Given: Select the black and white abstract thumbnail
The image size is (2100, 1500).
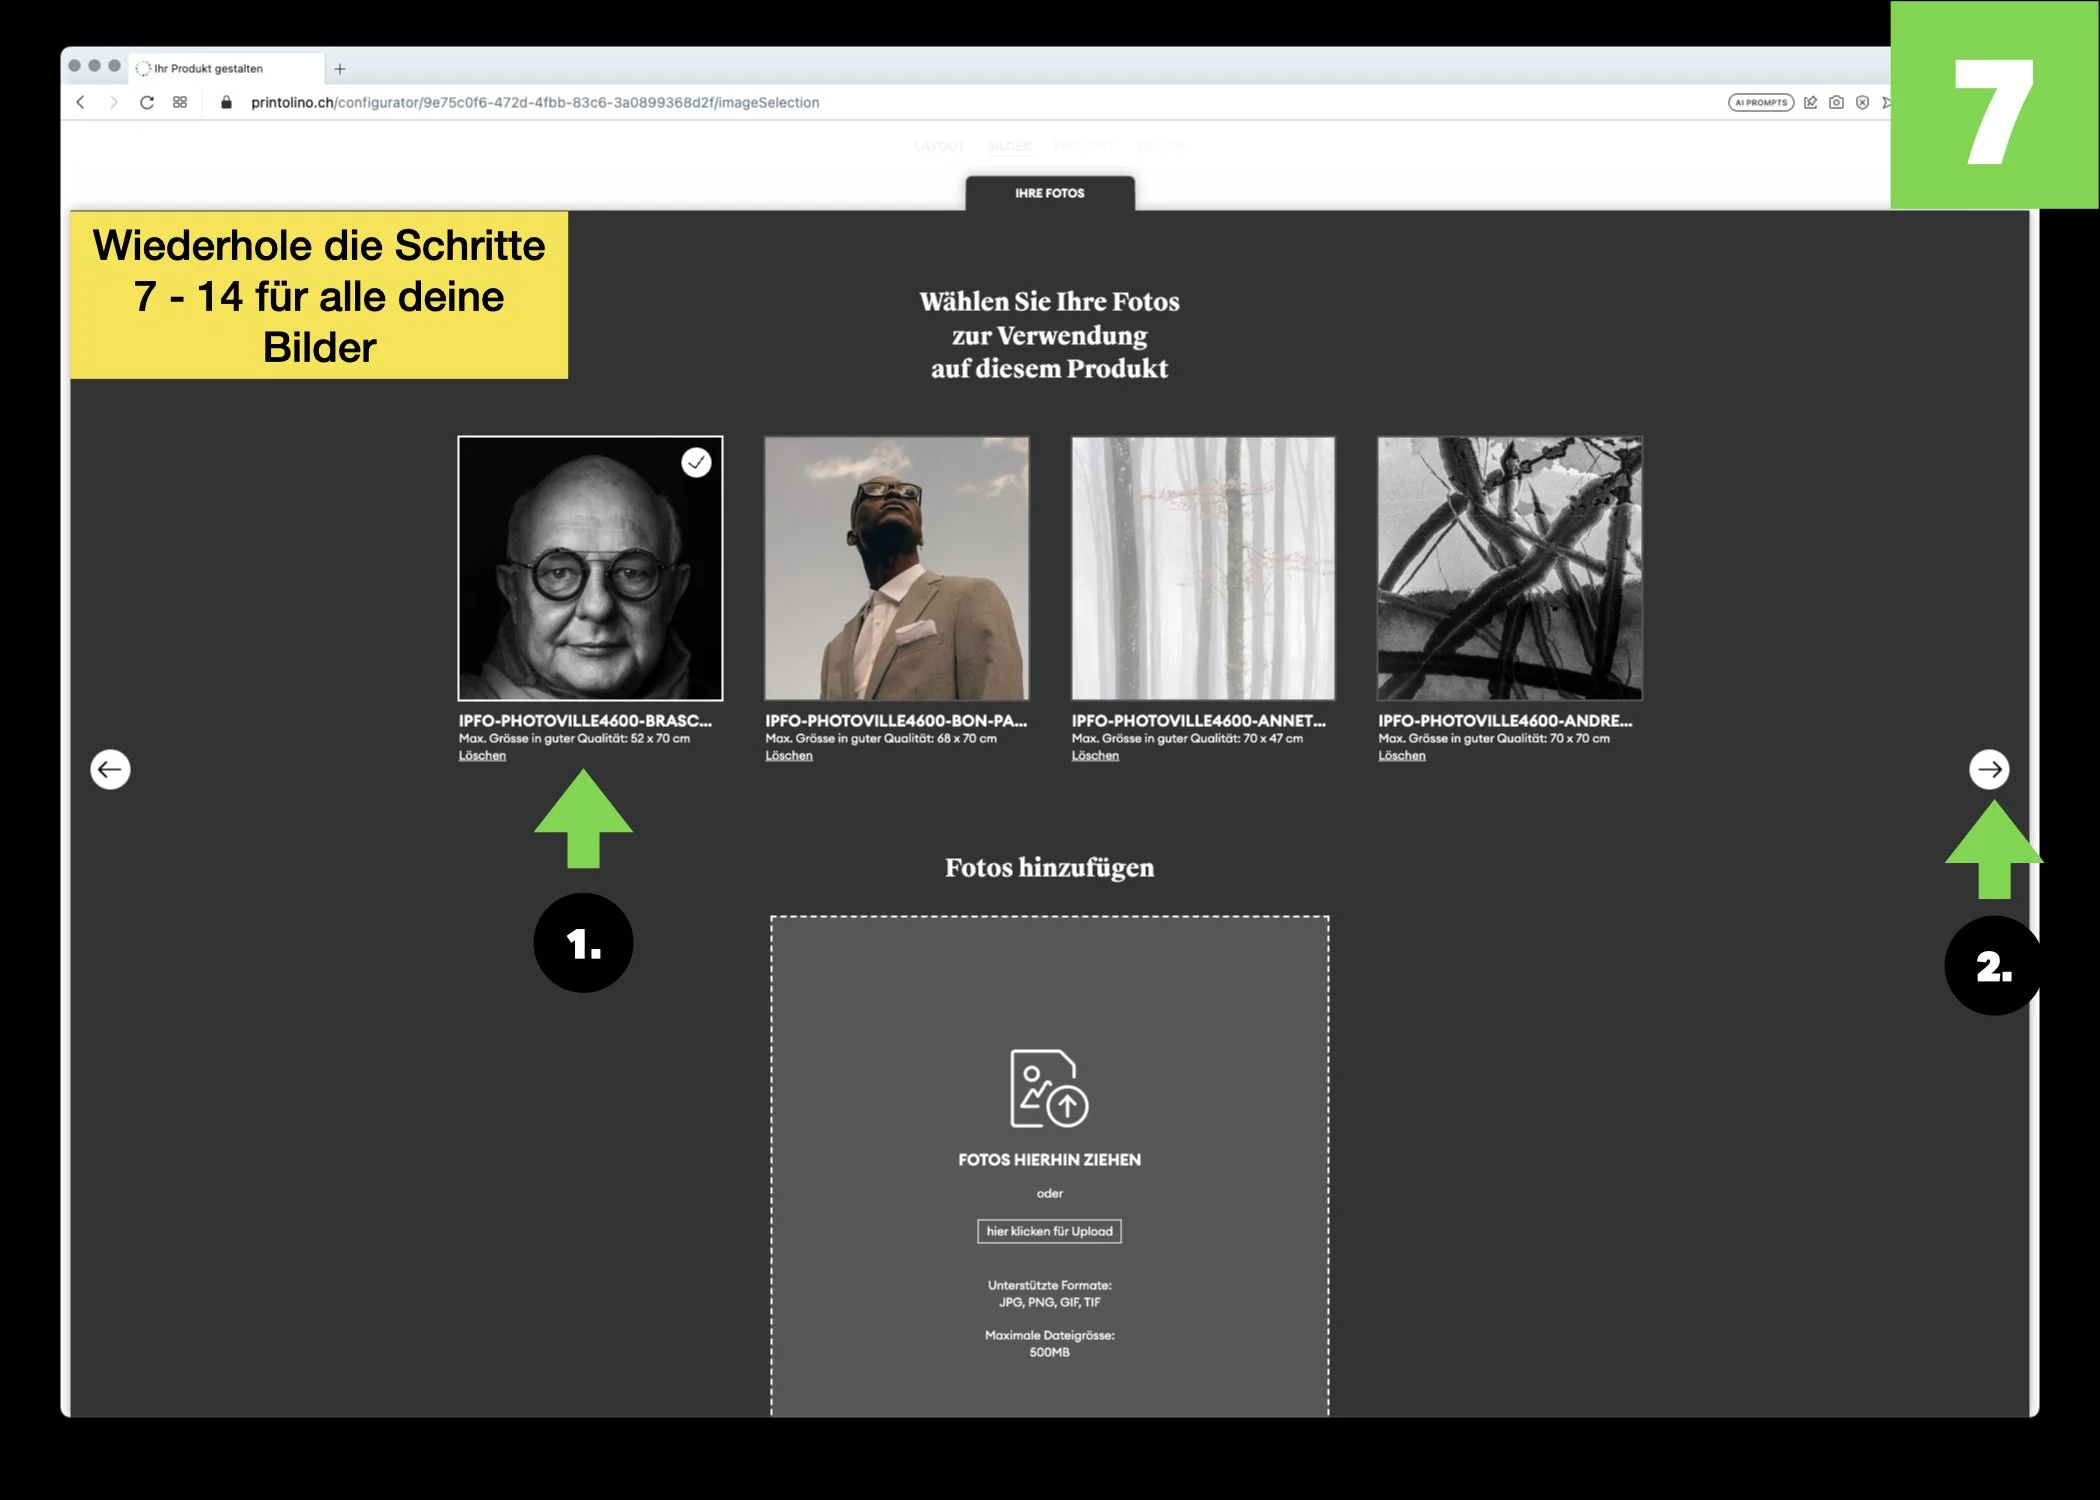Looking at the screenshot, I should pos(1509,568).
